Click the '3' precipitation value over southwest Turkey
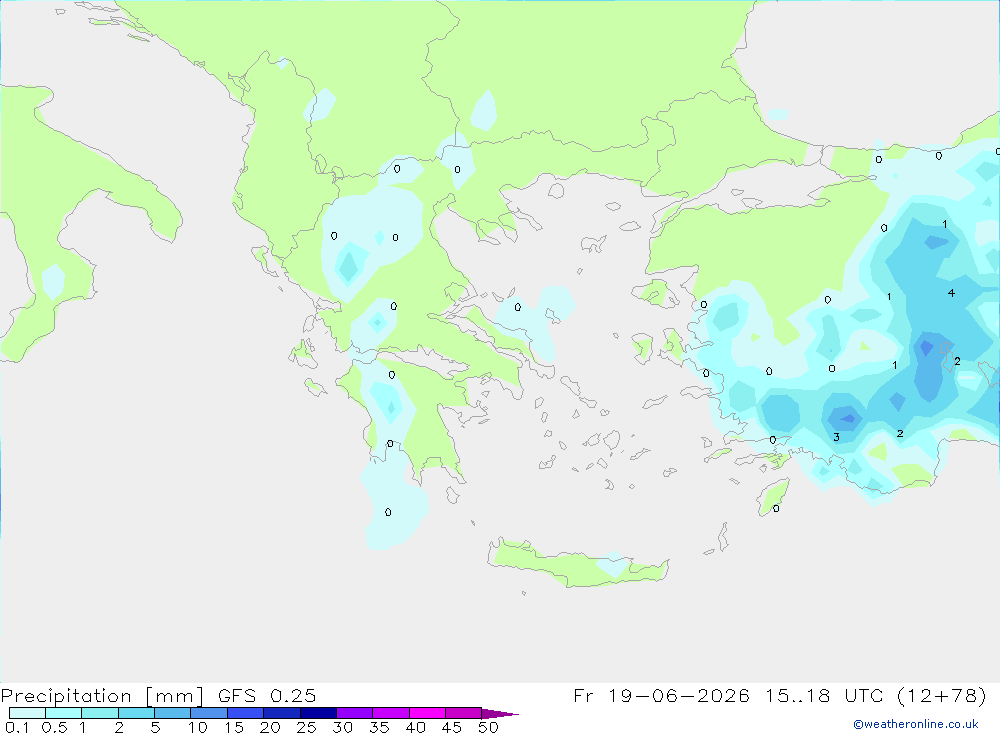 pos(836,437)
